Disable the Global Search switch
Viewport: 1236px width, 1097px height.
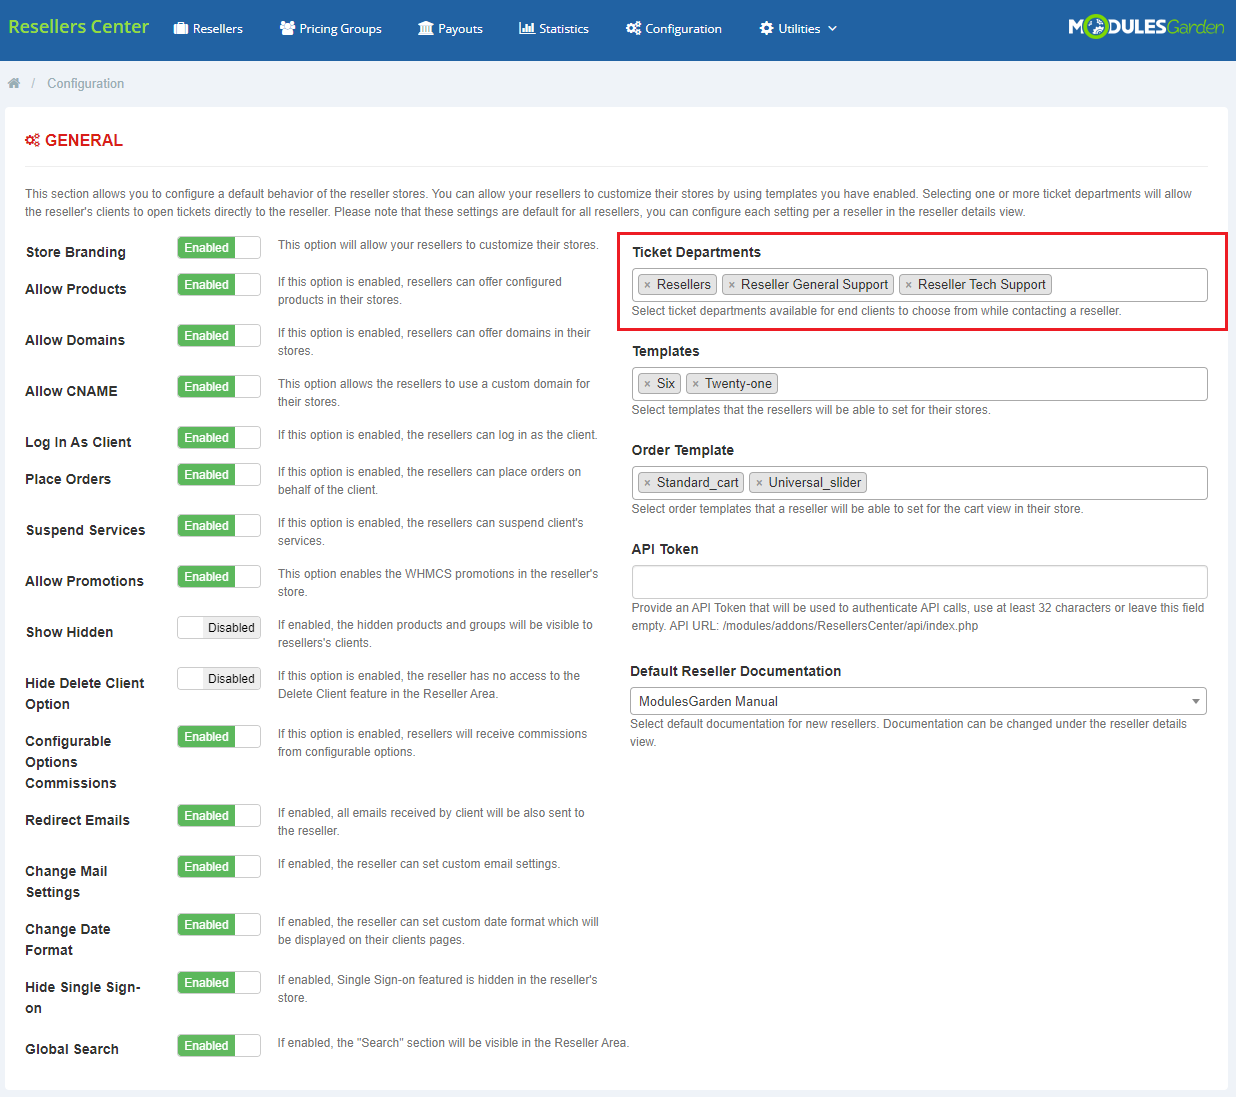219,1046
